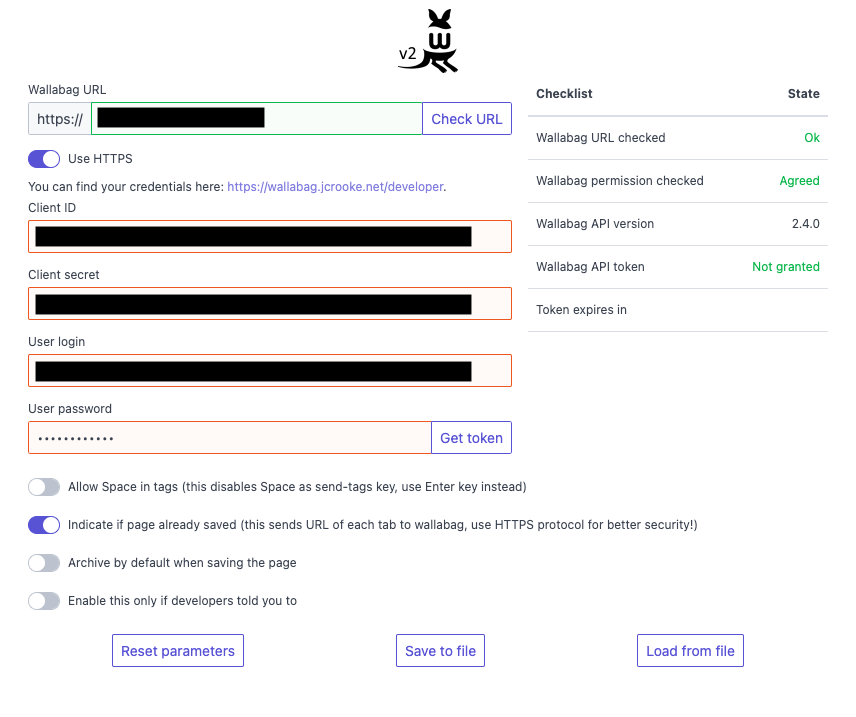Enable the Use HTTPS toggle
The image size is (856, 717).
44,158
